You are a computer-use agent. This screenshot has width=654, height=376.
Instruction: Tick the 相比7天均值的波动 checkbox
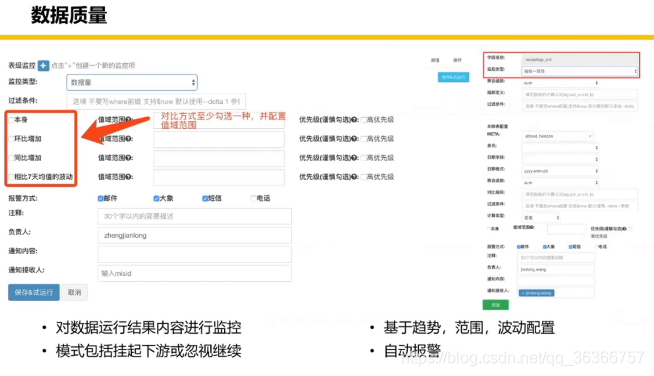(x=11, y=177)
